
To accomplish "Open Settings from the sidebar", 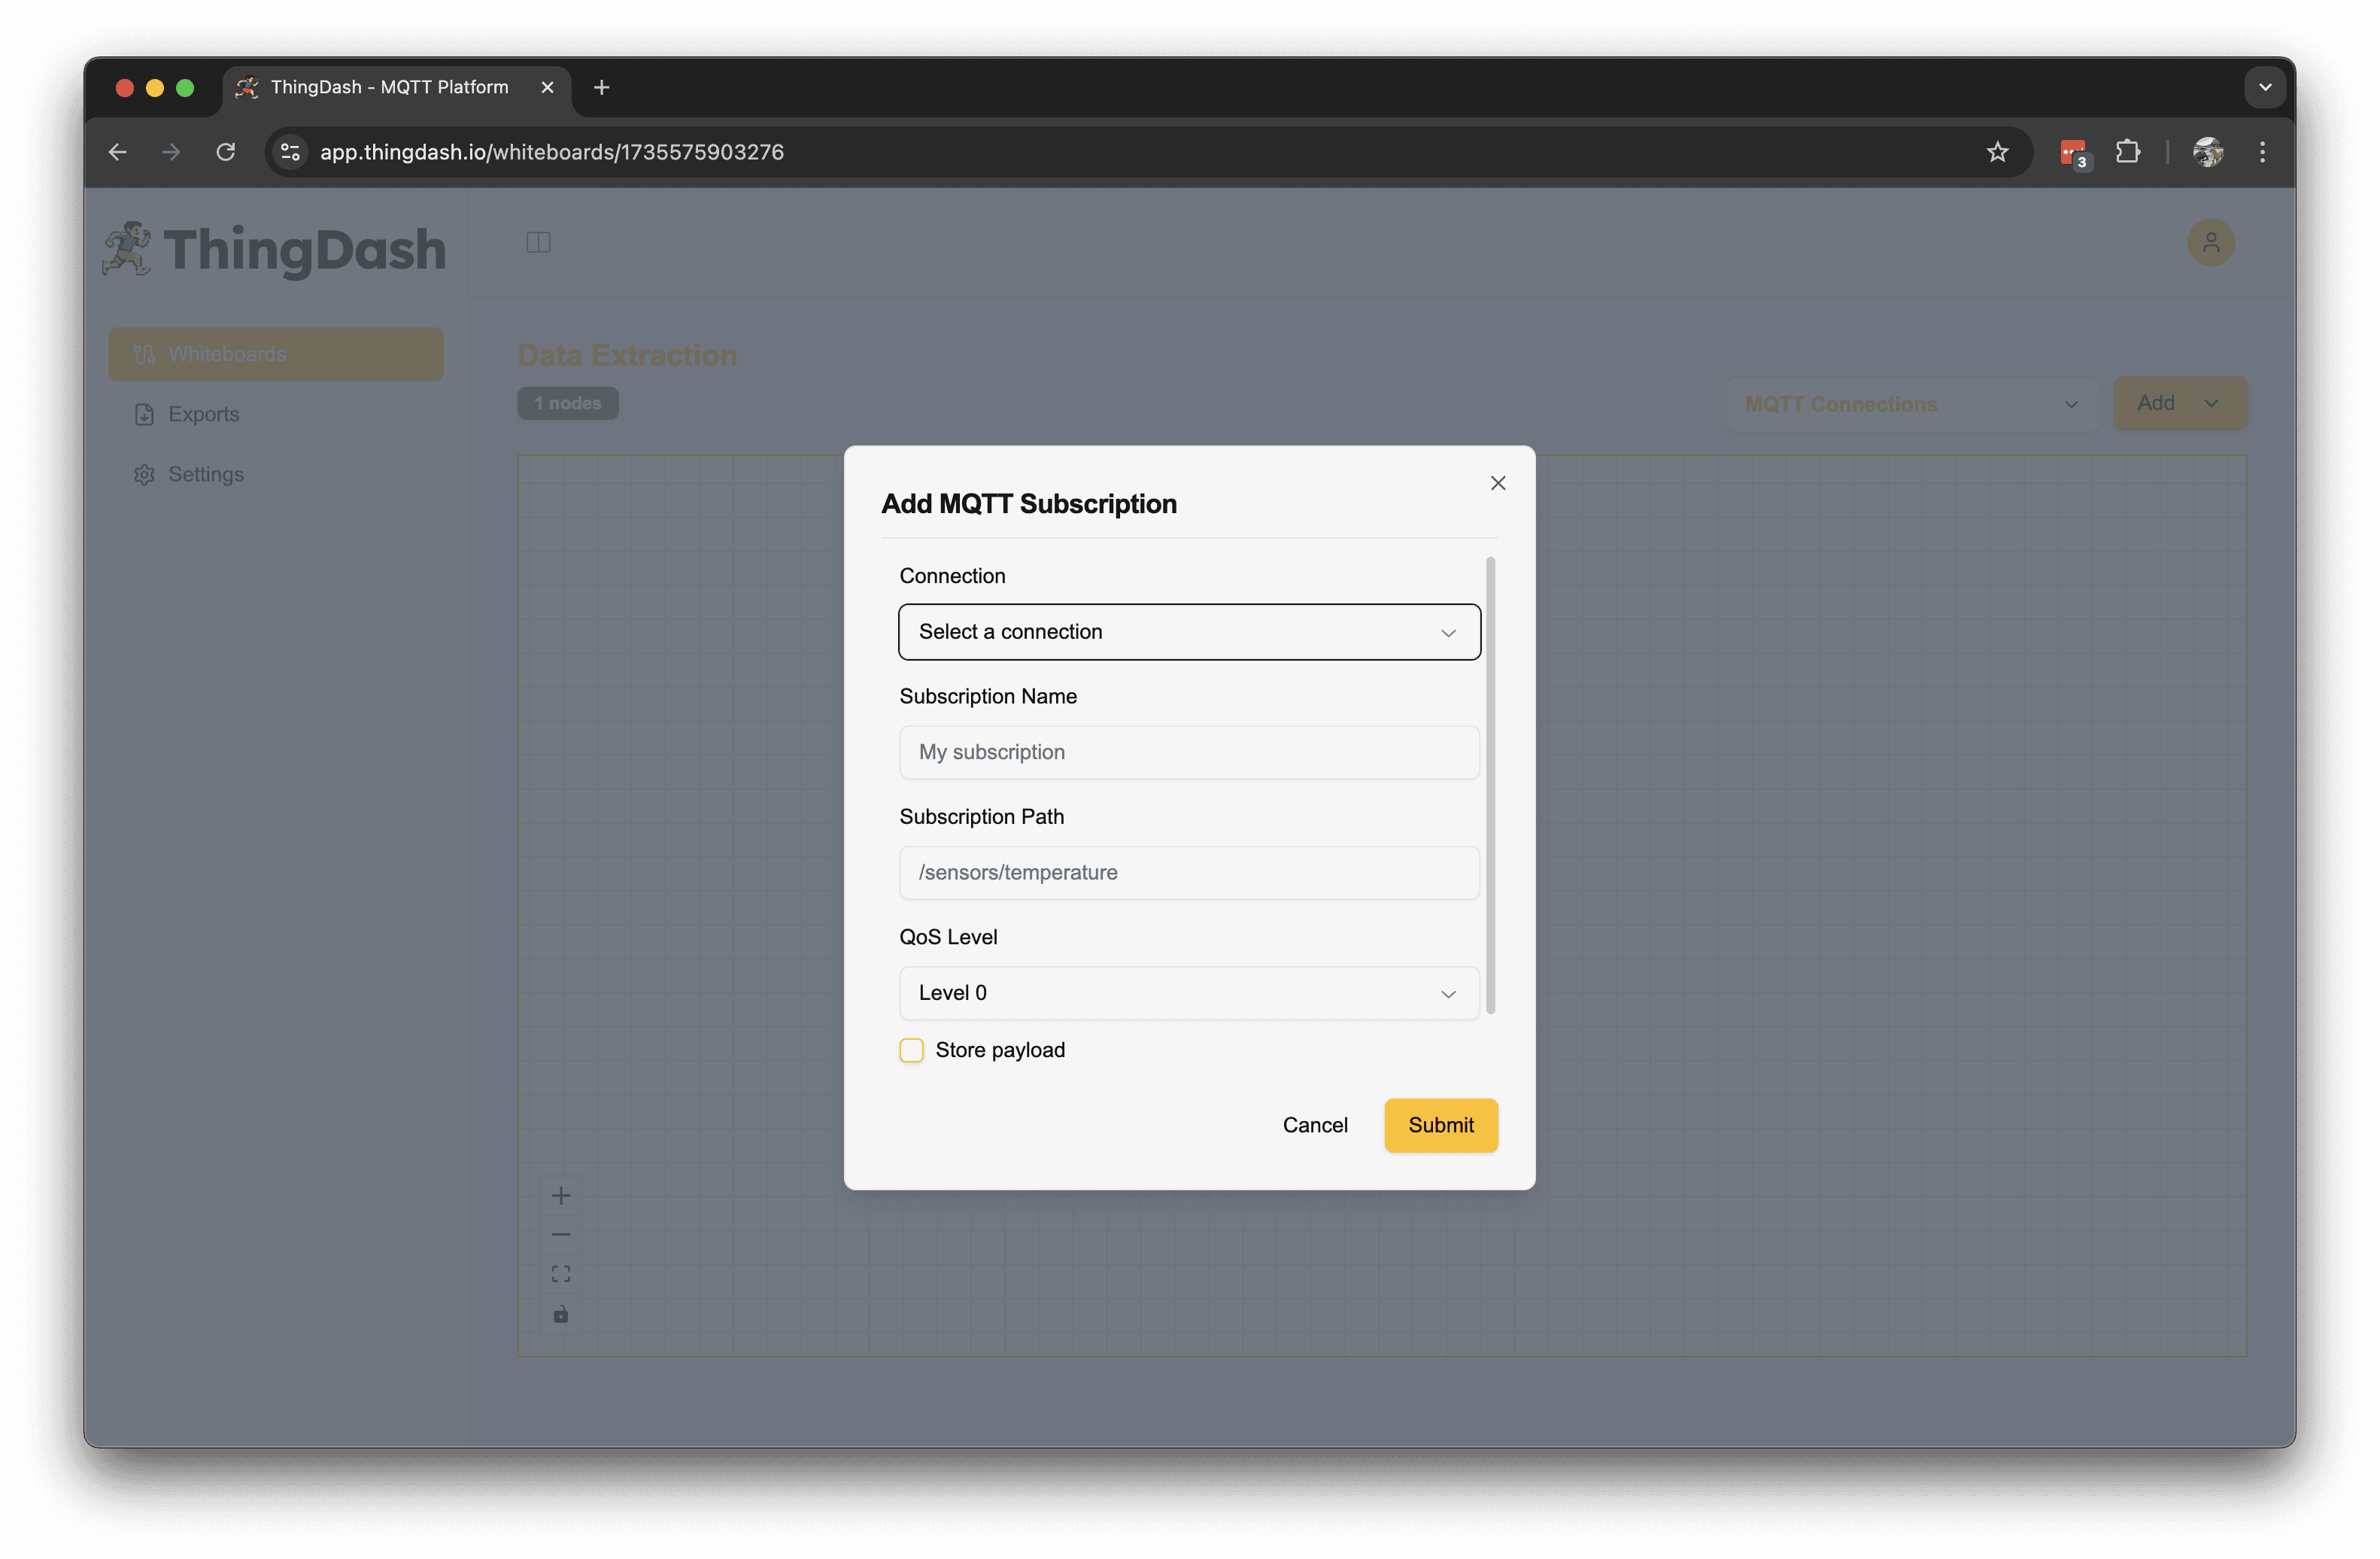I will tap(276, 474).
